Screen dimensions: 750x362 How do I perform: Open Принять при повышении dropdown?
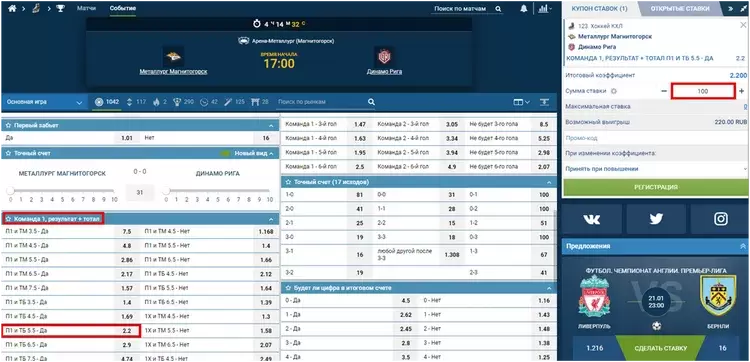point(656,169)
